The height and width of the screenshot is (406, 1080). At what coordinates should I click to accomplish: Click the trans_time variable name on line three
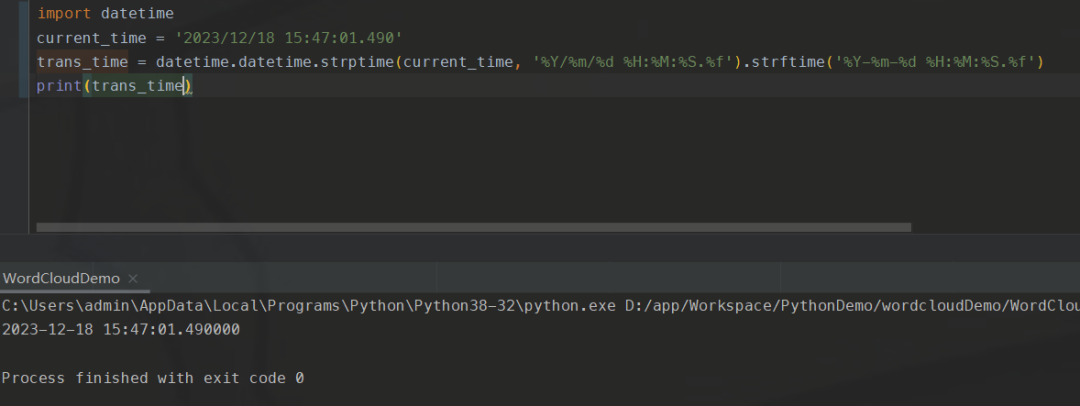pyautogui.click(x=83, y=62)
